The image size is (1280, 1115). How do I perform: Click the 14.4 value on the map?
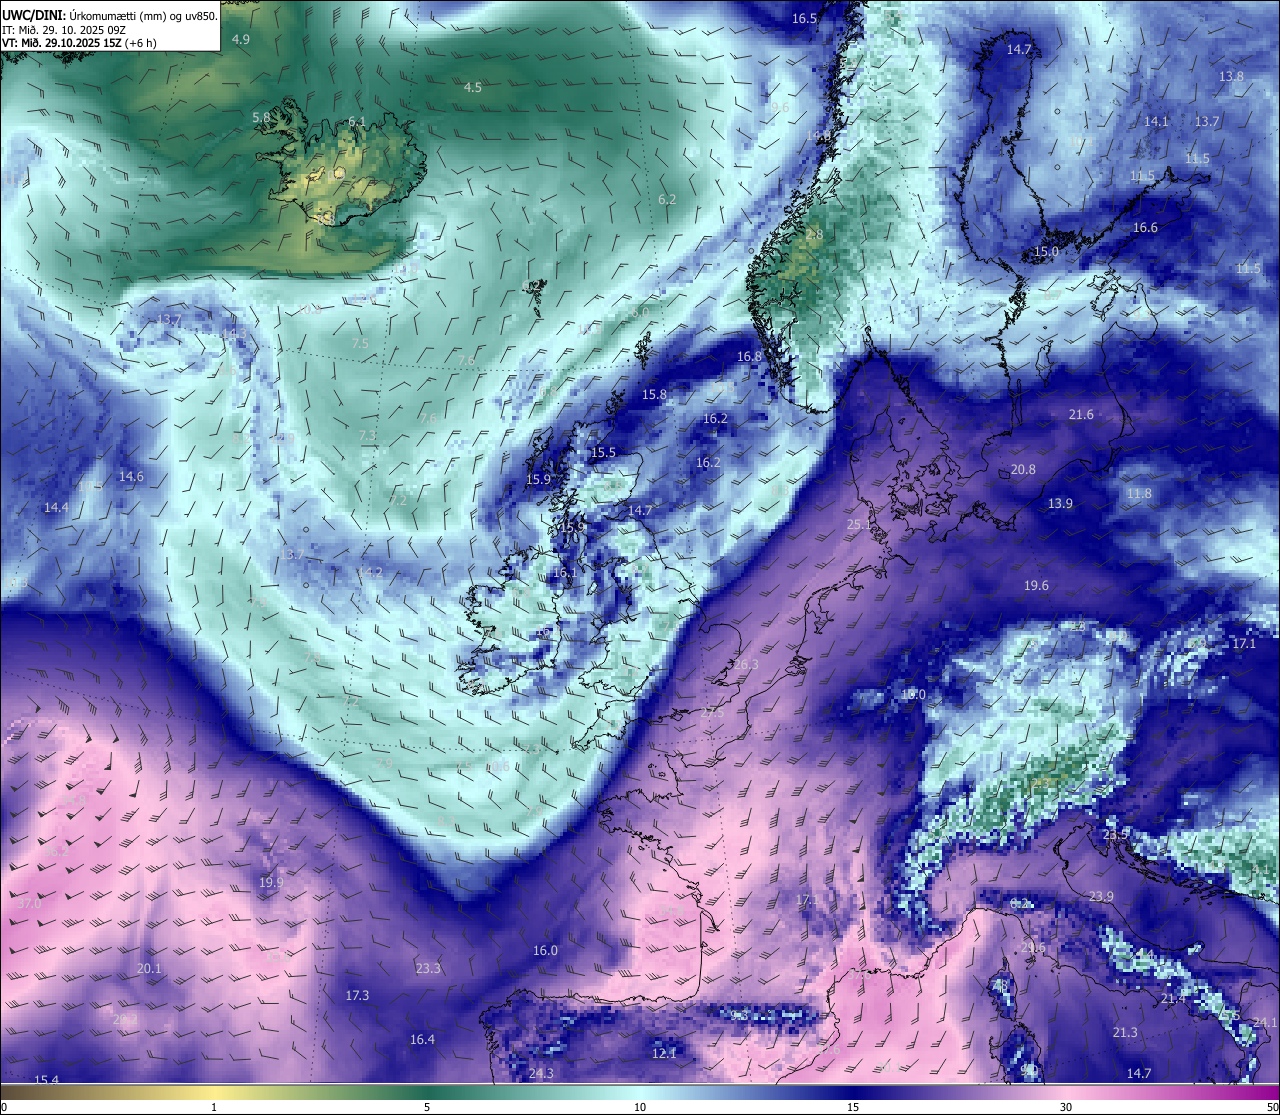tap(56, 508)
